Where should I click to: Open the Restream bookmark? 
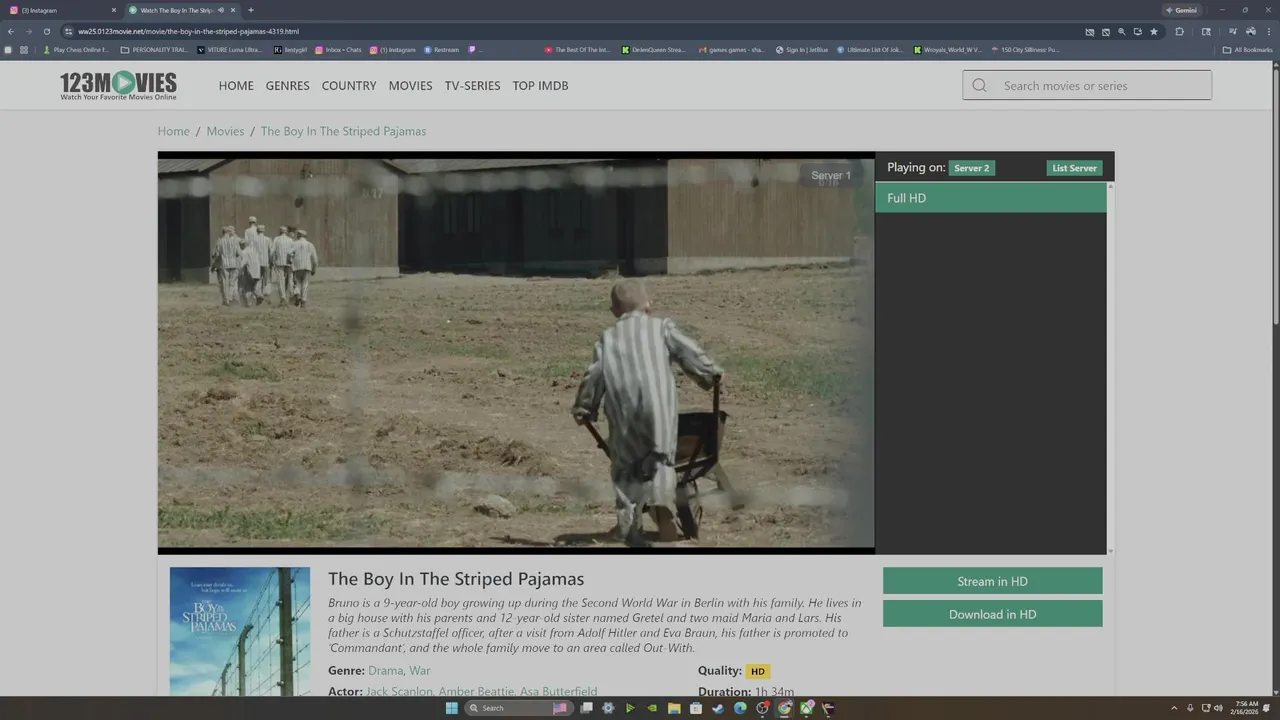(441, 49)
